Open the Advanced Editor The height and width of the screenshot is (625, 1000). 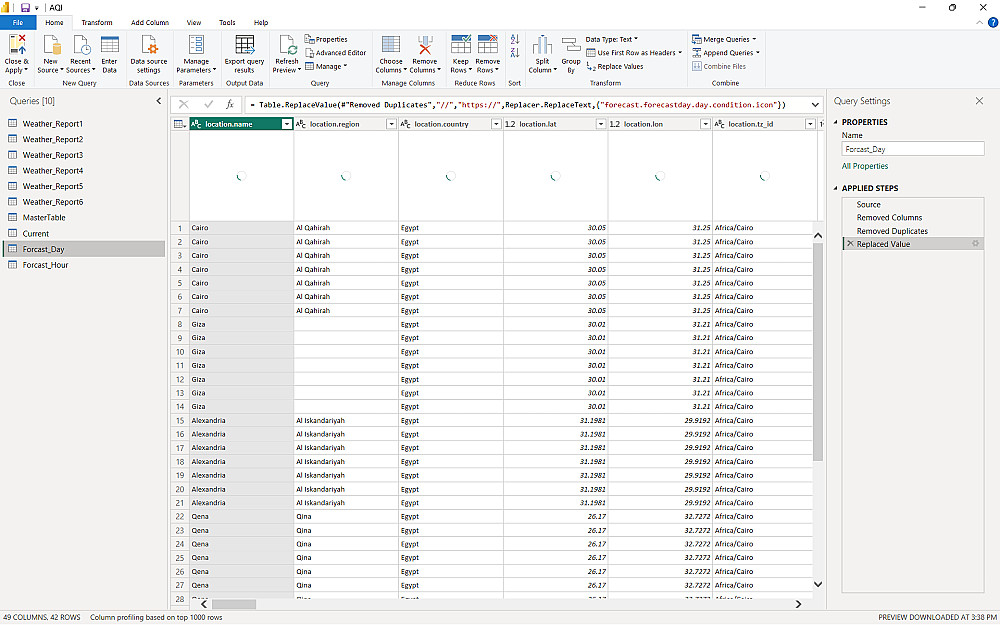pyautogui.click(x=335, y=53)
